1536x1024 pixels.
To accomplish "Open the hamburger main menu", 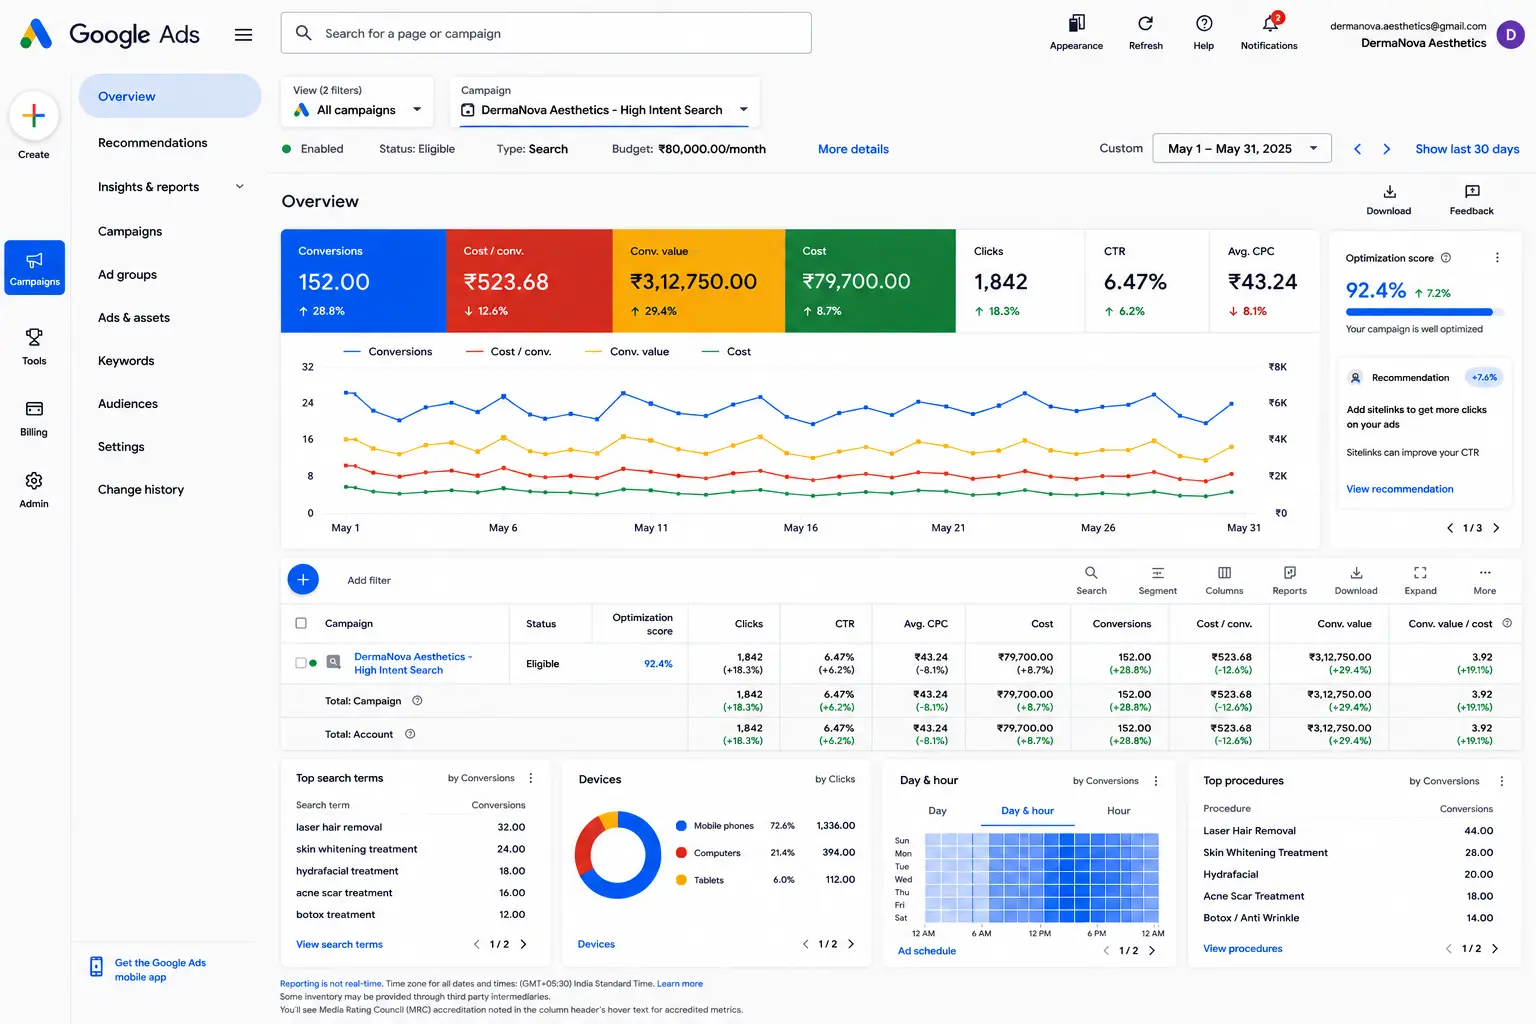I will coord(243,35).
